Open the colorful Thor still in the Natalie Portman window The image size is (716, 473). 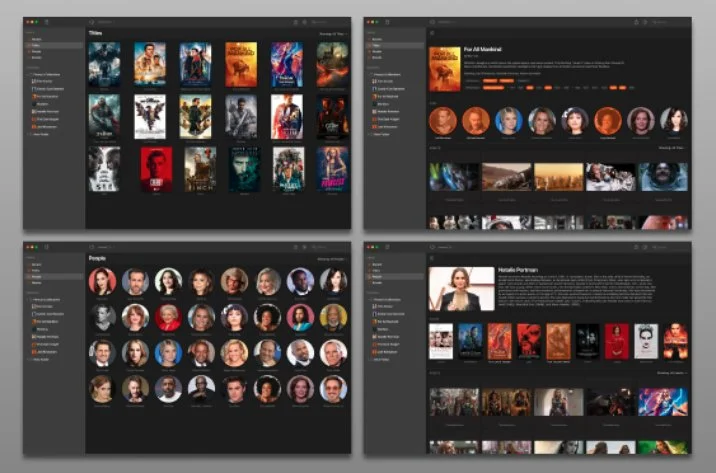coord(663,402)
